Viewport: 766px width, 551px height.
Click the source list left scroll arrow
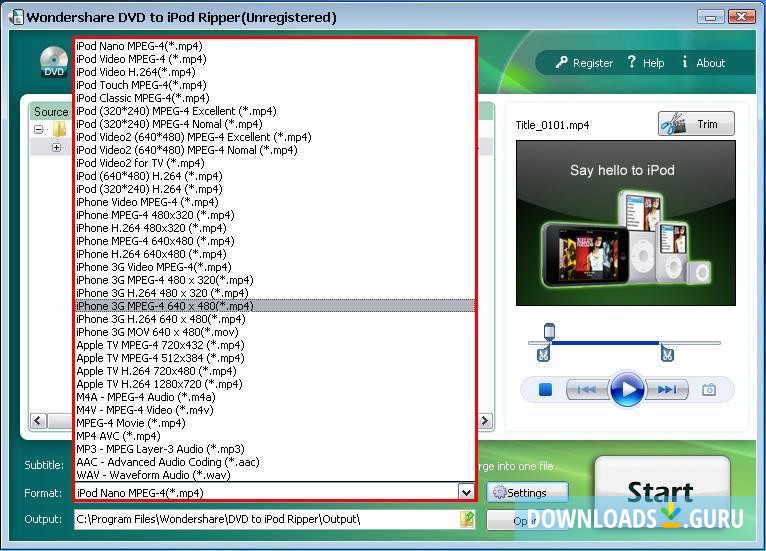(x=38, y=421)
